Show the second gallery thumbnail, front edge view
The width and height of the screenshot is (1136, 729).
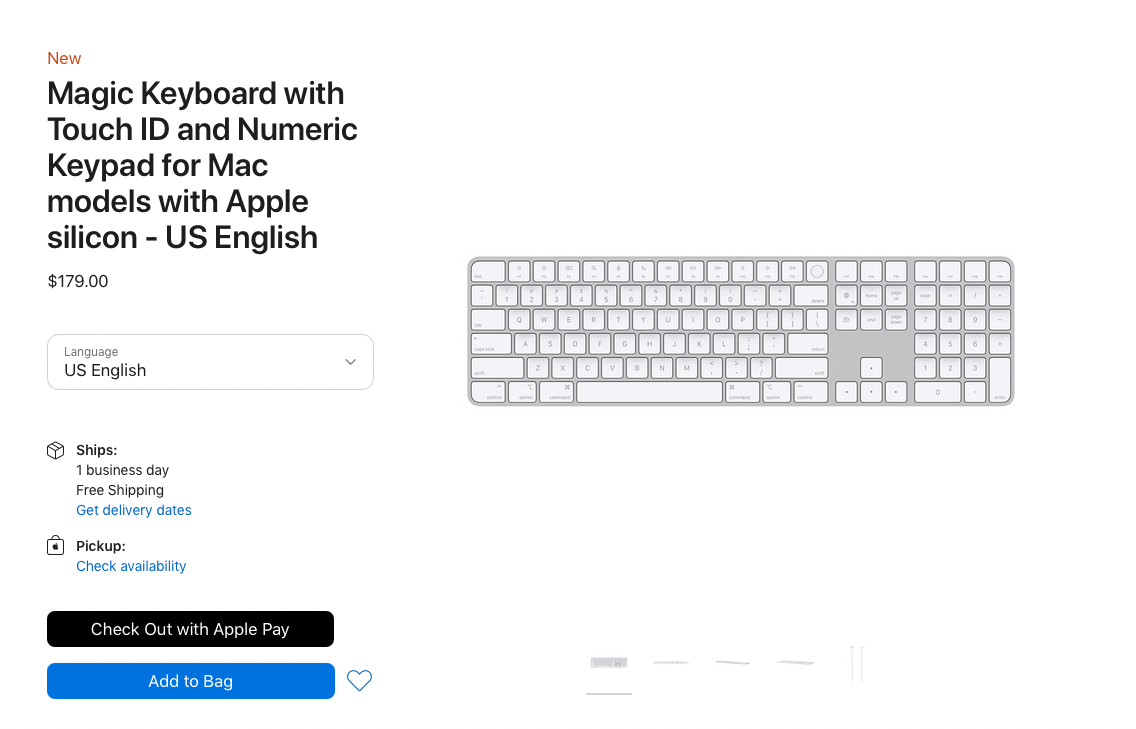(x=670, y=663)
